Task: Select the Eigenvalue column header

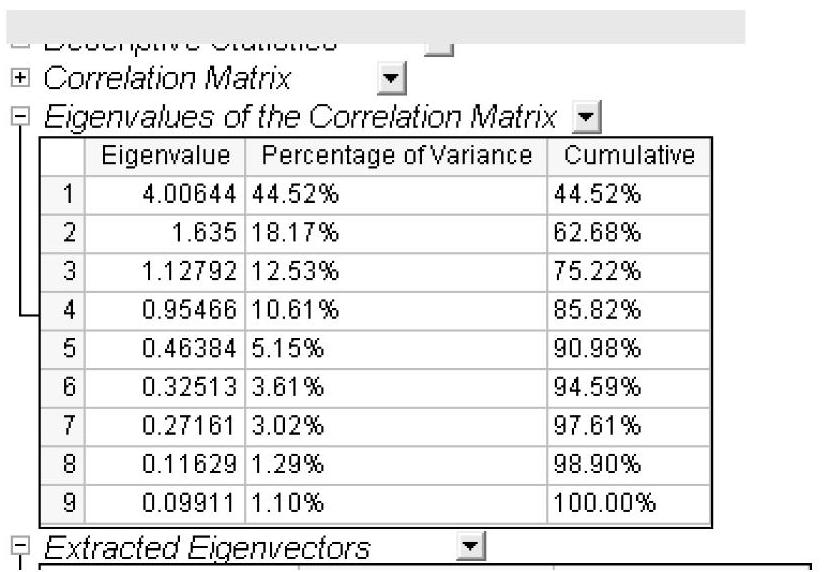Action: coord(165,156)
